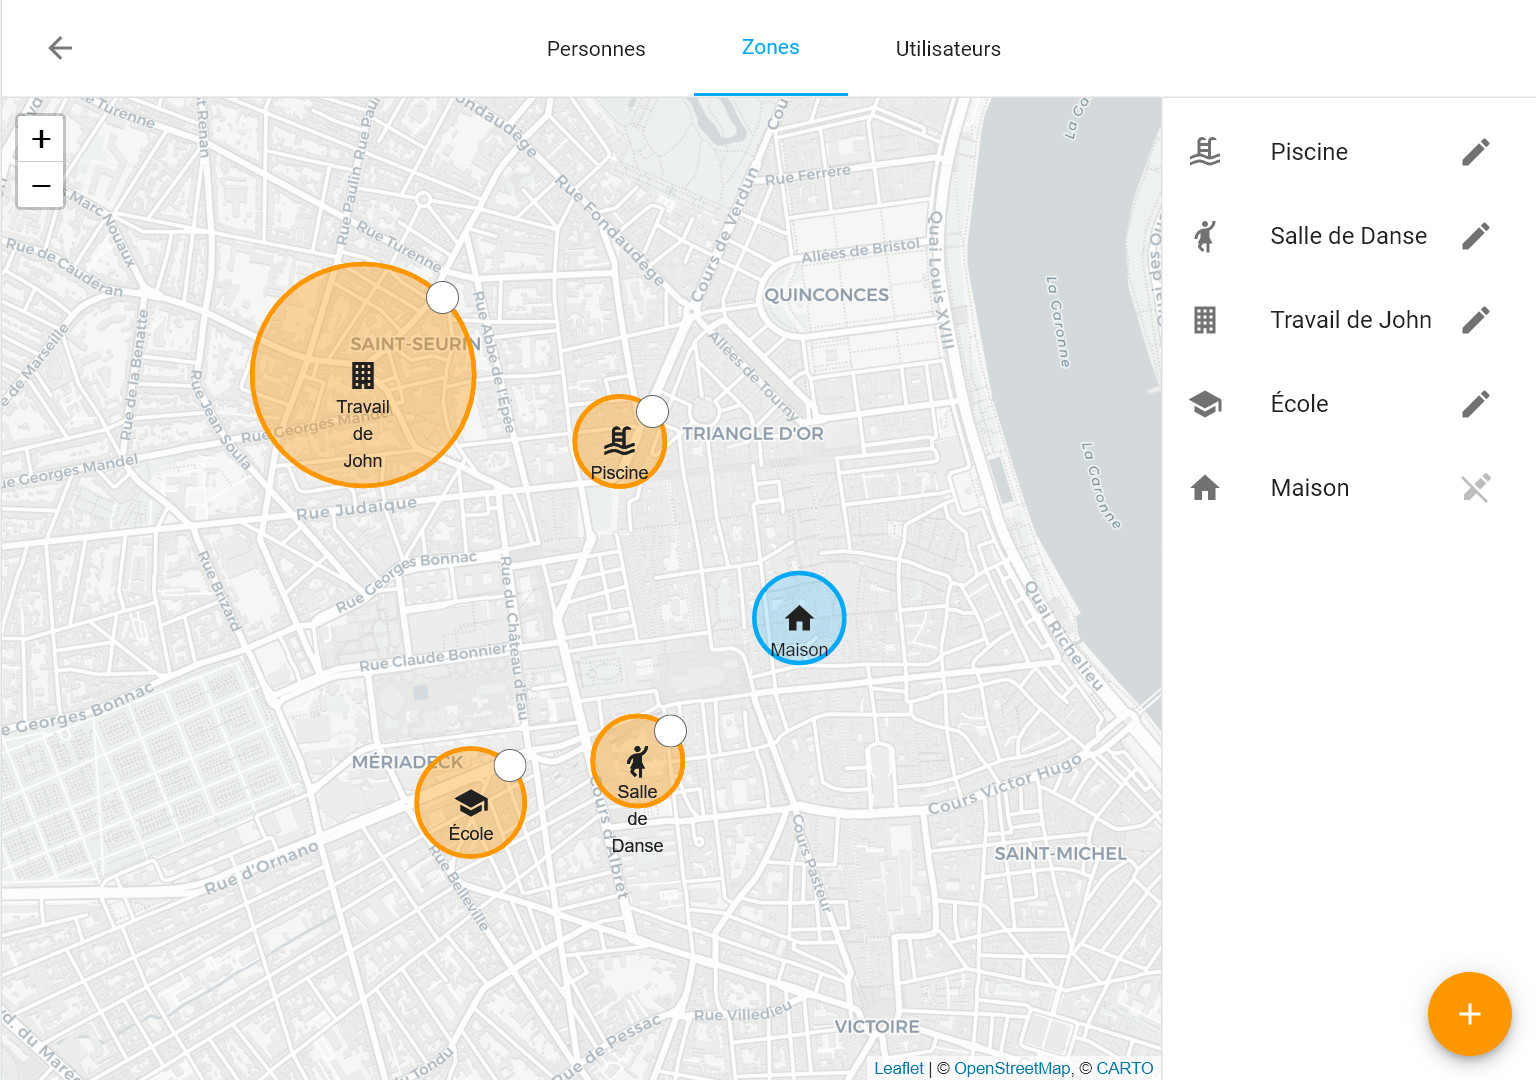
Task: Click the Piscine zone circle on map
Action: pos(619,441)
